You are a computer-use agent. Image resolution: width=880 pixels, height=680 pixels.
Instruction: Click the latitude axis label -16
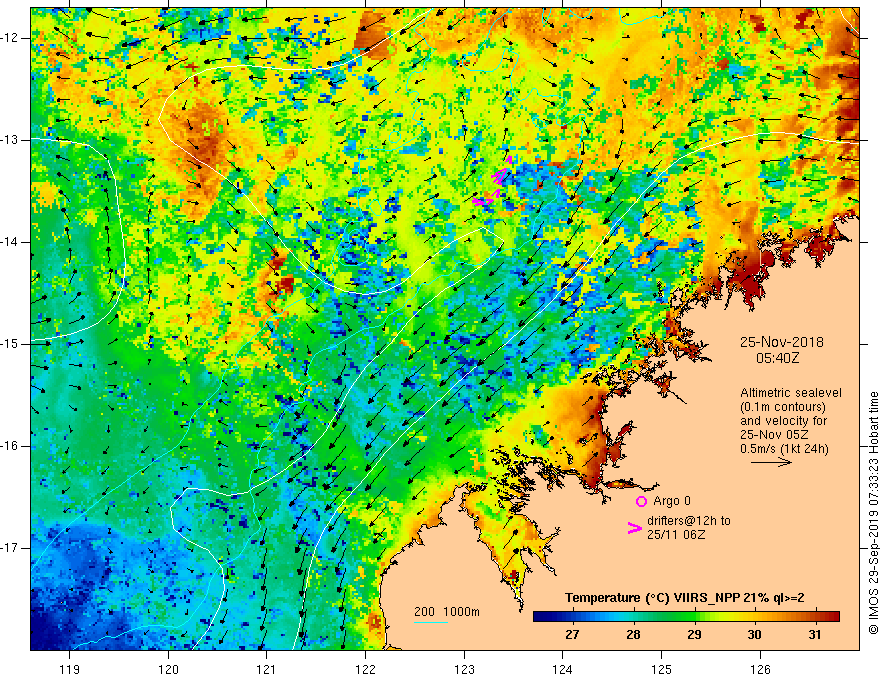coord(10,446)
